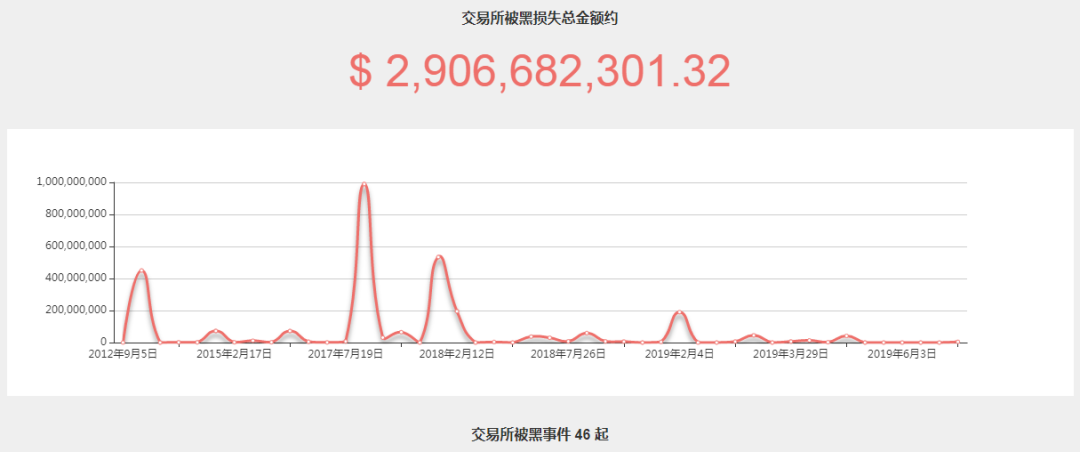Click x-axis label 2019年2月4日
The width and height of the screenshot is (1080, 452).
coord(680,354)
